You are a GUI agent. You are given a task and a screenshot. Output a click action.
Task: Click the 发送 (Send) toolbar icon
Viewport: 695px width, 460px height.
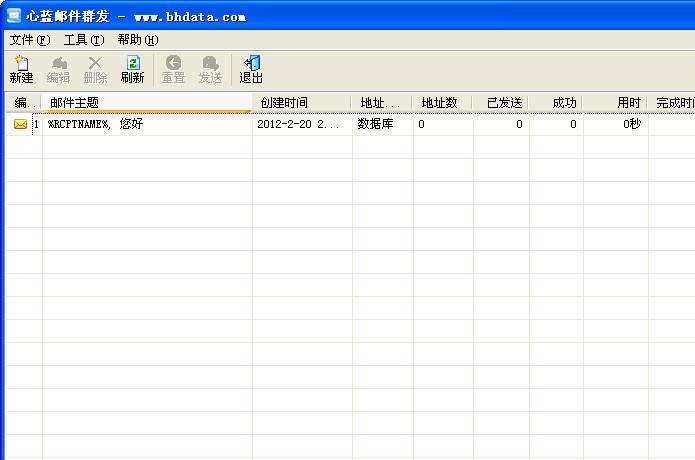click(x=210, y=69)
